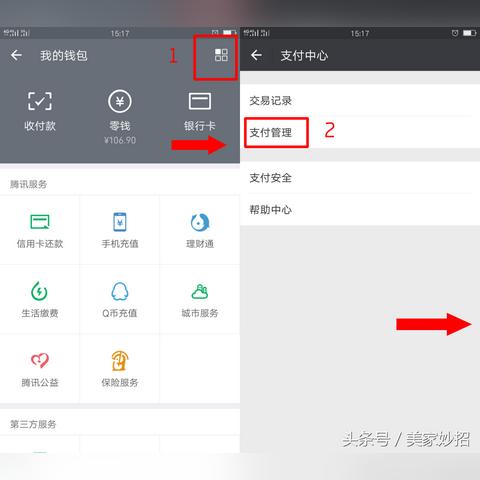Open Q币充值 penguin icon
The height and width of the screenshot is (480, 480).
120,291
